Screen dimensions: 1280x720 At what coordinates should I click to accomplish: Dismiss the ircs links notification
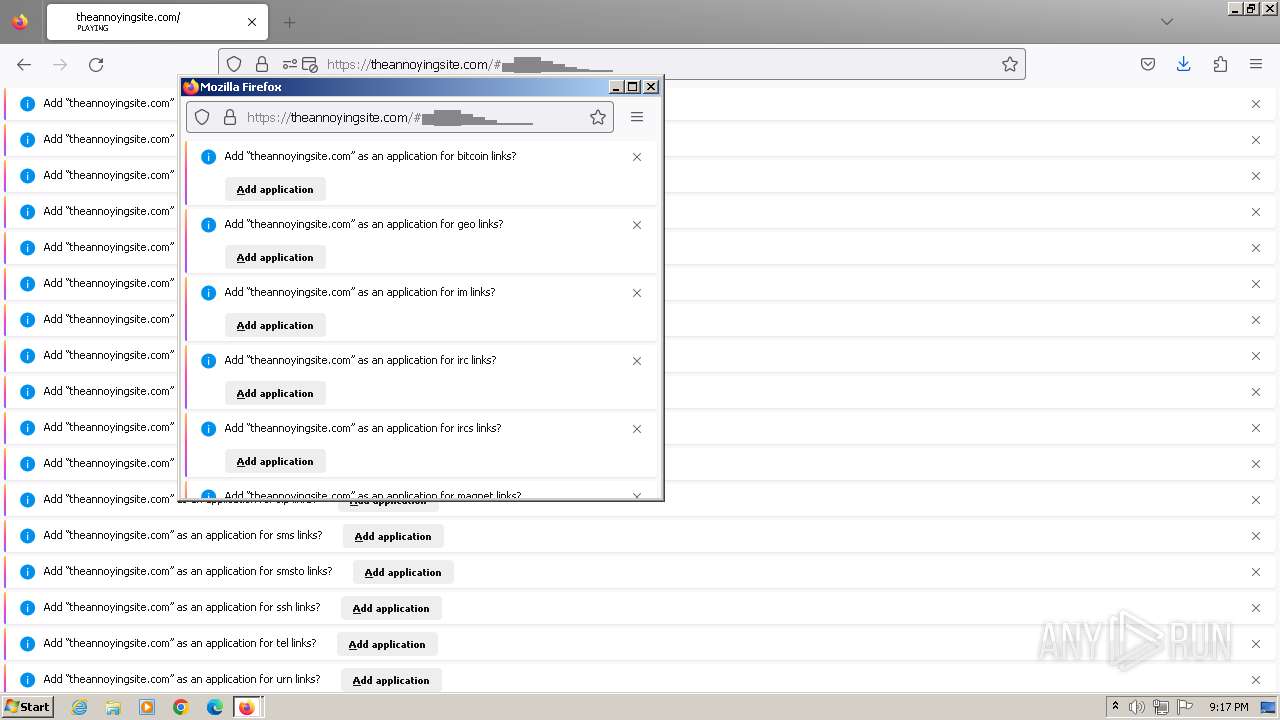point(637,429)
